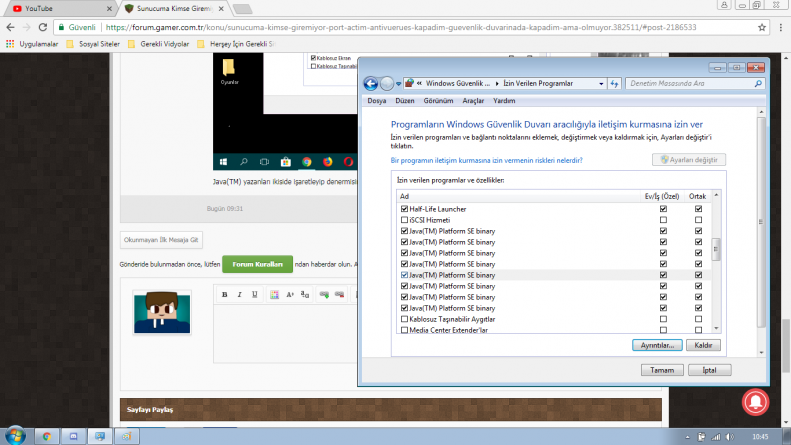Show hidden system tray icons
Image resolution: width=791 pixels, height=445 pixels.
(x=687, y=437)
